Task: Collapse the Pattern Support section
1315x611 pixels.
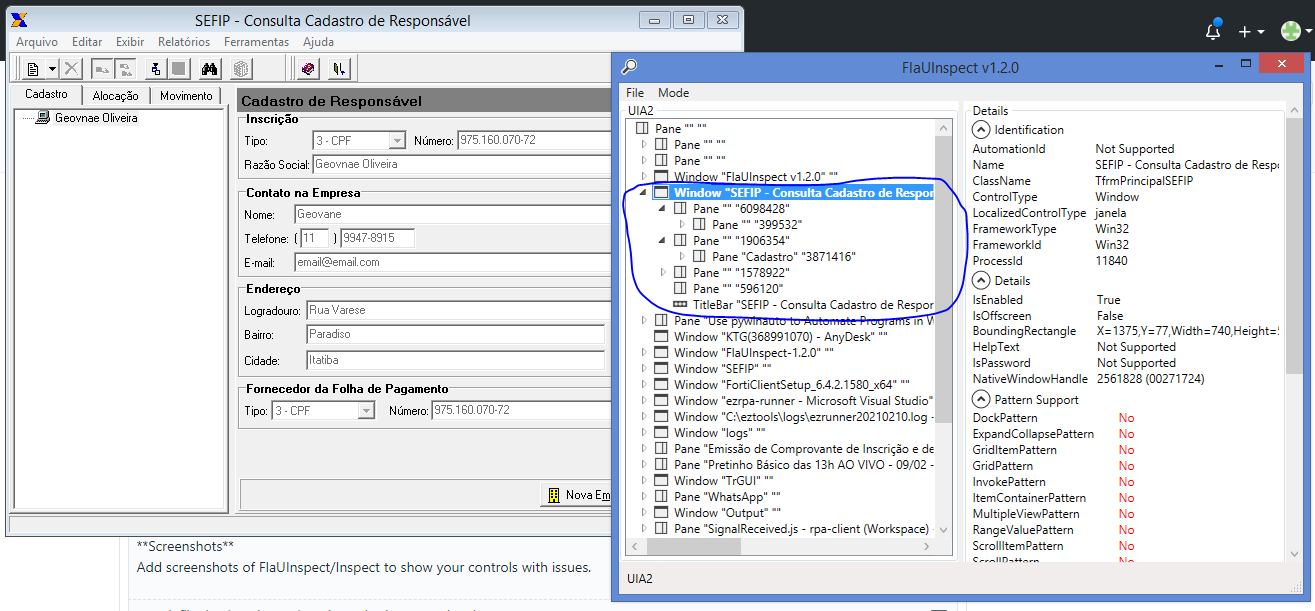Action: click(980, 400)
